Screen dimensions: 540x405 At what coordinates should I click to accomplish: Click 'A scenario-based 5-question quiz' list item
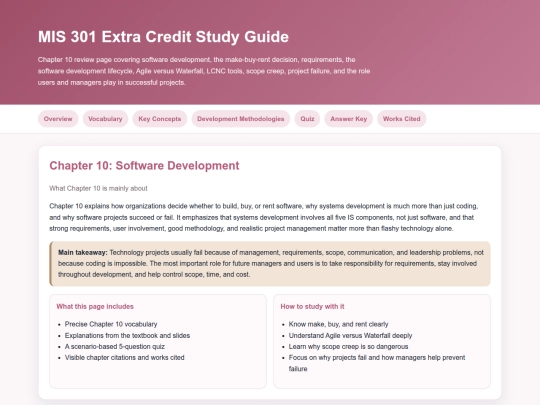(115, 346)
